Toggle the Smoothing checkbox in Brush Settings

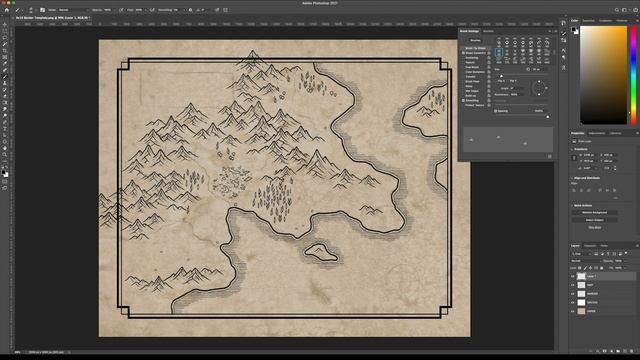tap(463, 100)
